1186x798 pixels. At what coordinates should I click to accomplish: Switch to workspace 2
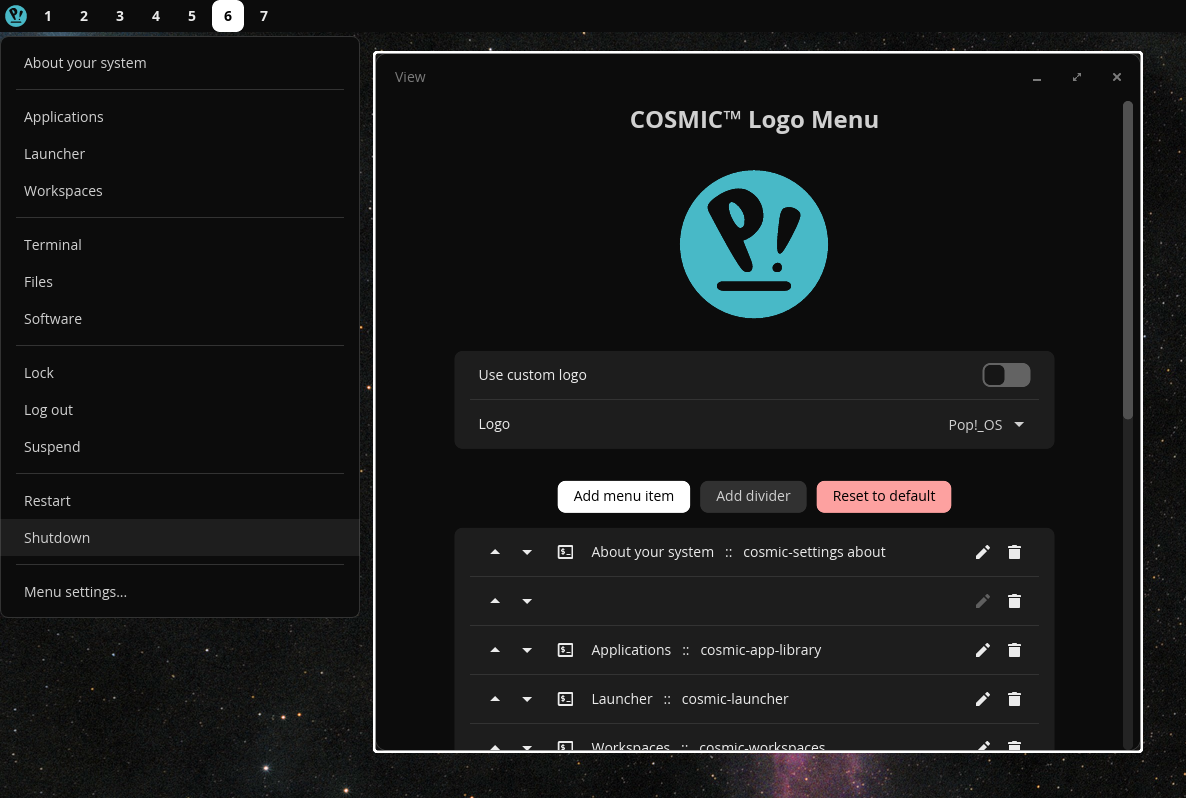pos(84,16)
